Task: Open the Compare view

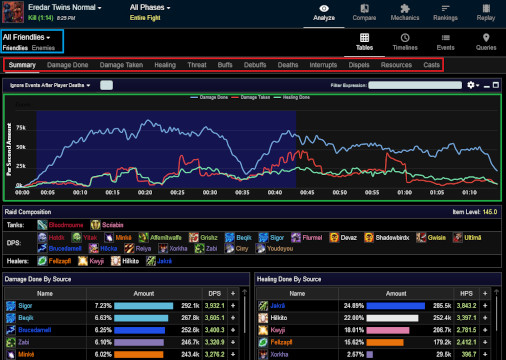Action: 364,13
